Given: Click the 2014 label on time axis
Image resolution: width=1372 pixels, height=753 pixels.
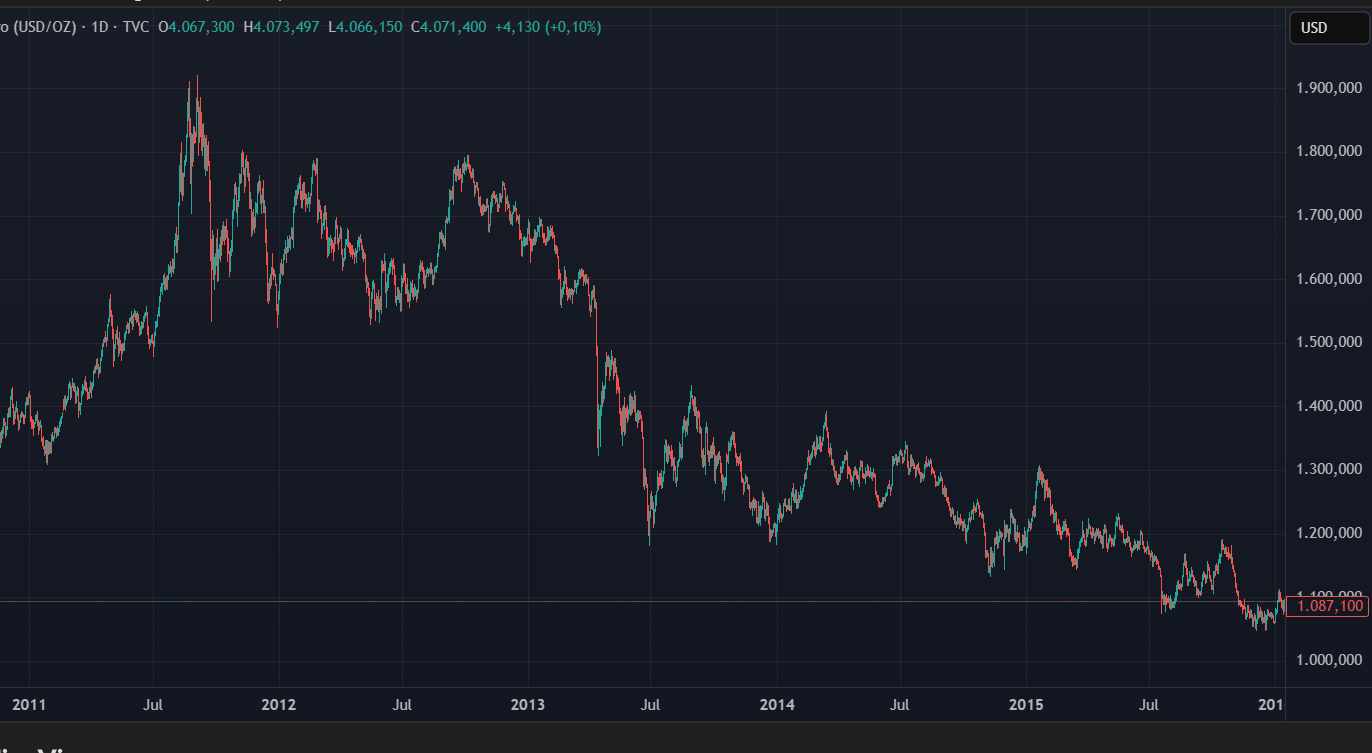Looking at the screenshot, I should coord(777,705).
